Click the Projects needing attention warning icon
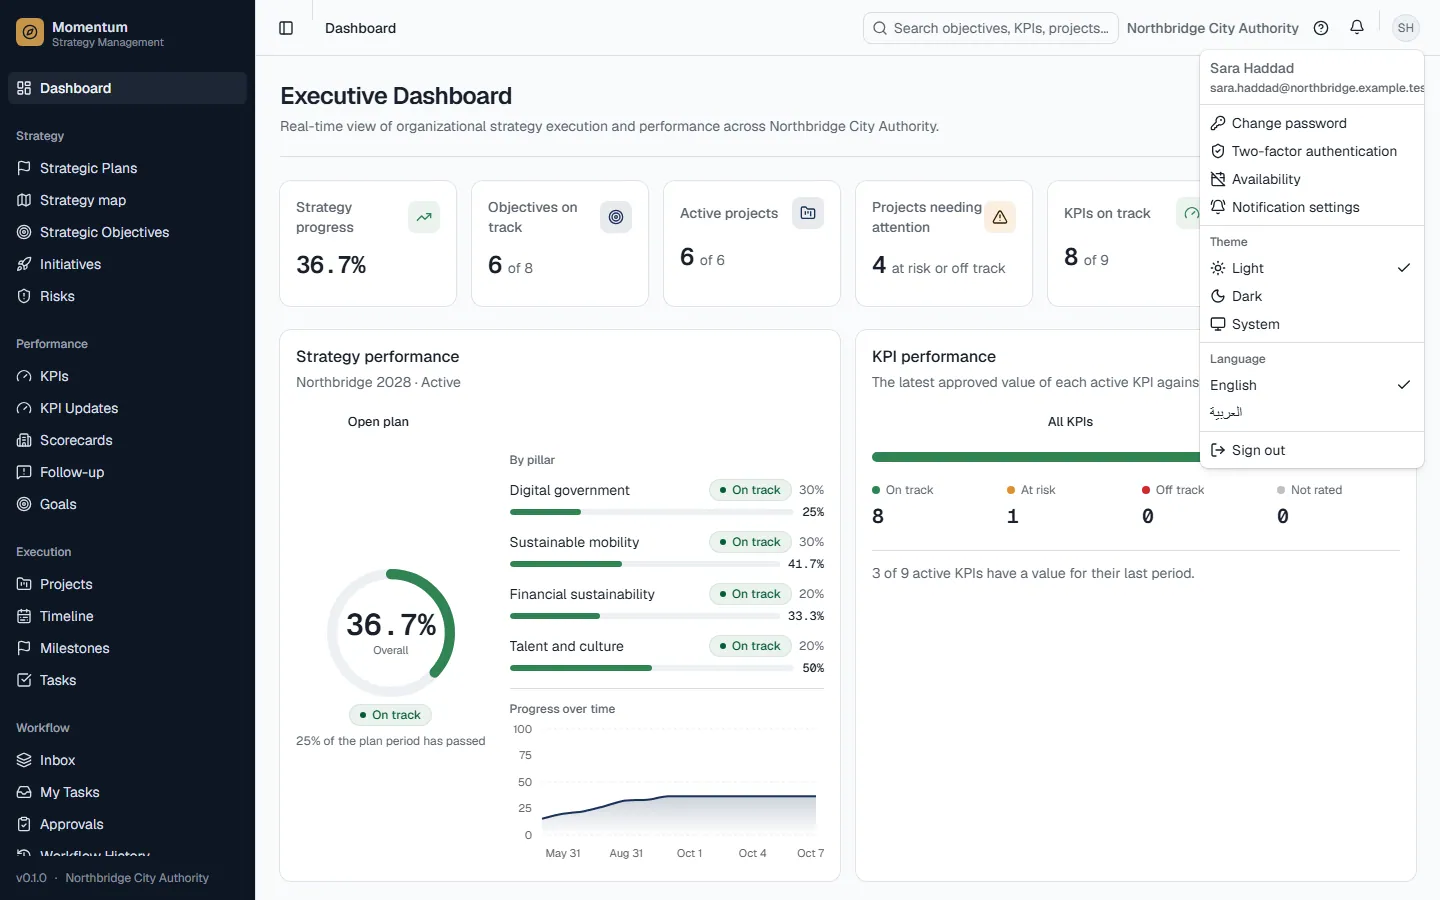 (1000, 217)
